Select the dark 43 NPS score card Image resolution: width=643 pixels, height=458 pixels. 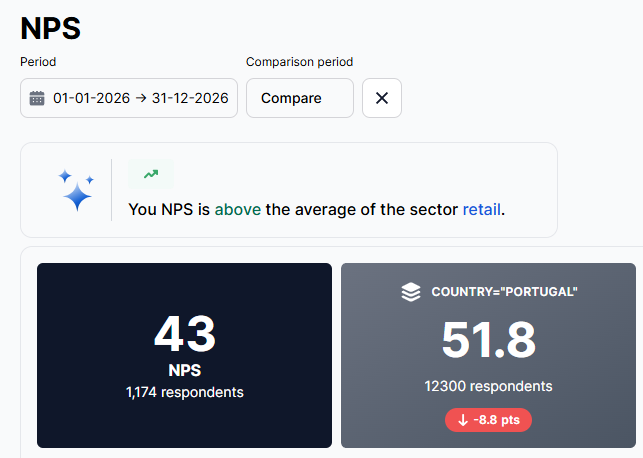184,355
